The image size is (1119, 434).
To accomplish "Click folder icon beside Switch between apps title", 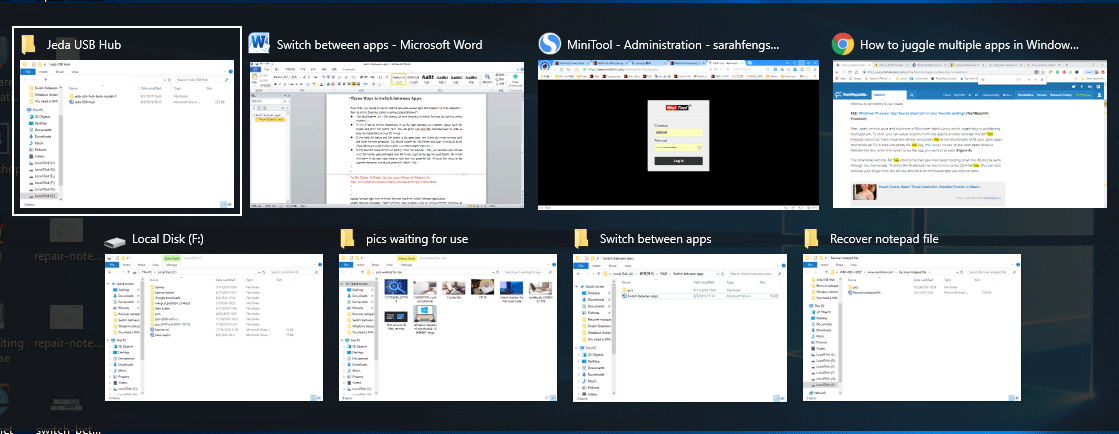I will [581, 239].
